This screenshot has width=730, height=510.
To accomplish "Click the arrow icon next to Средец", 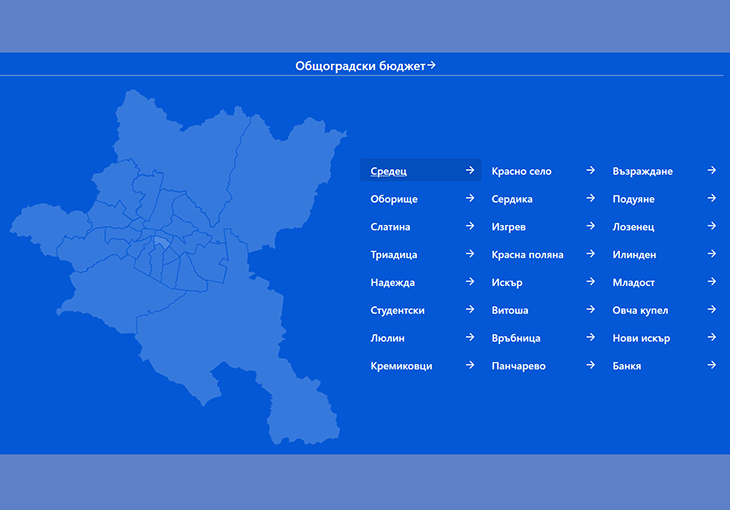I will [x=469, y=171].
